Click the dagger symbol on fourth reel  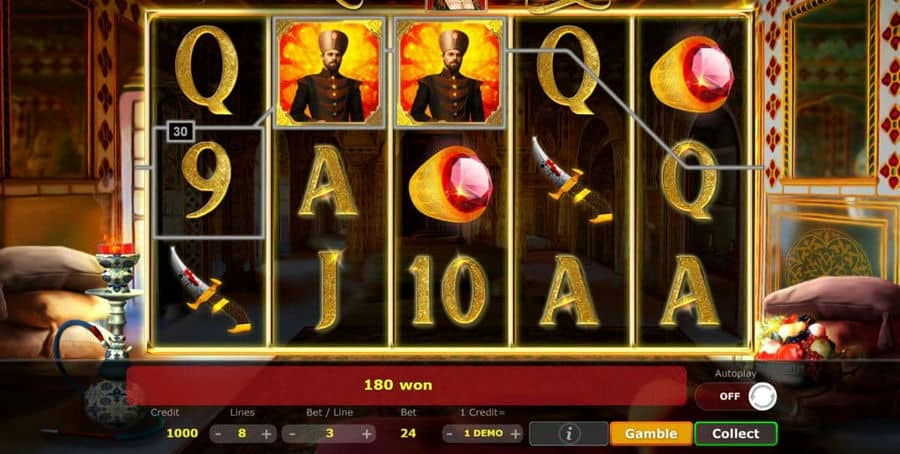click(571, 179)
